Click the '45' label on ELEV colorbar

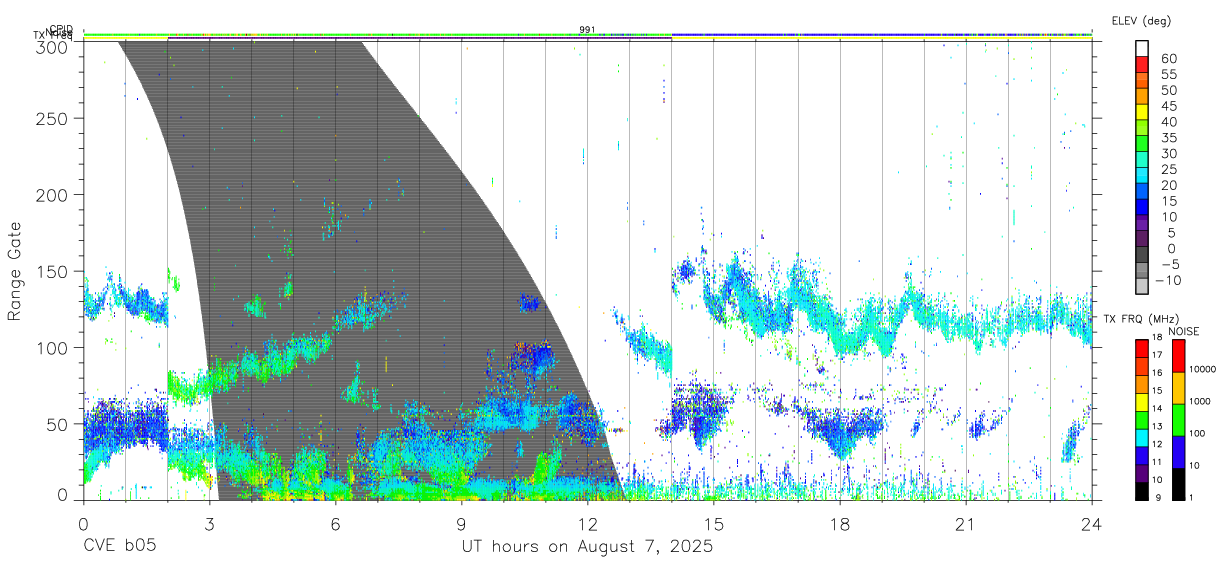pyautogui.click(x=1168, y=106)
